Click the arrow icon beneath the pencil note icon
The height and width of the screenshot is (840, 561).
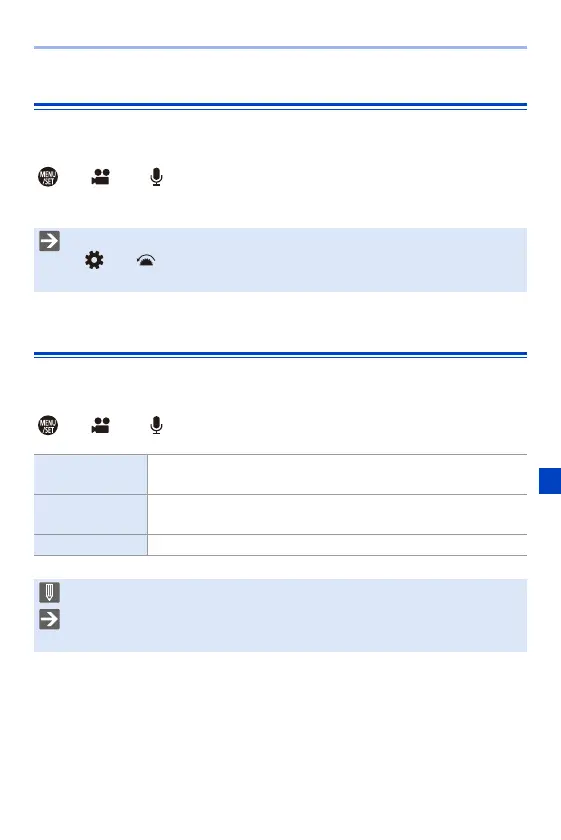pos(49,619)
